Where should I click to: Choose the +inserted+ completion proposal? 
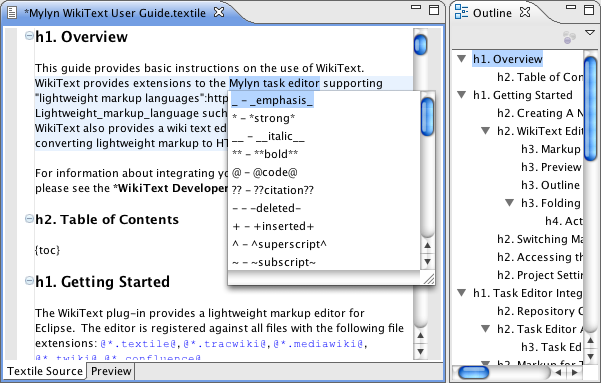pos(324,226)
